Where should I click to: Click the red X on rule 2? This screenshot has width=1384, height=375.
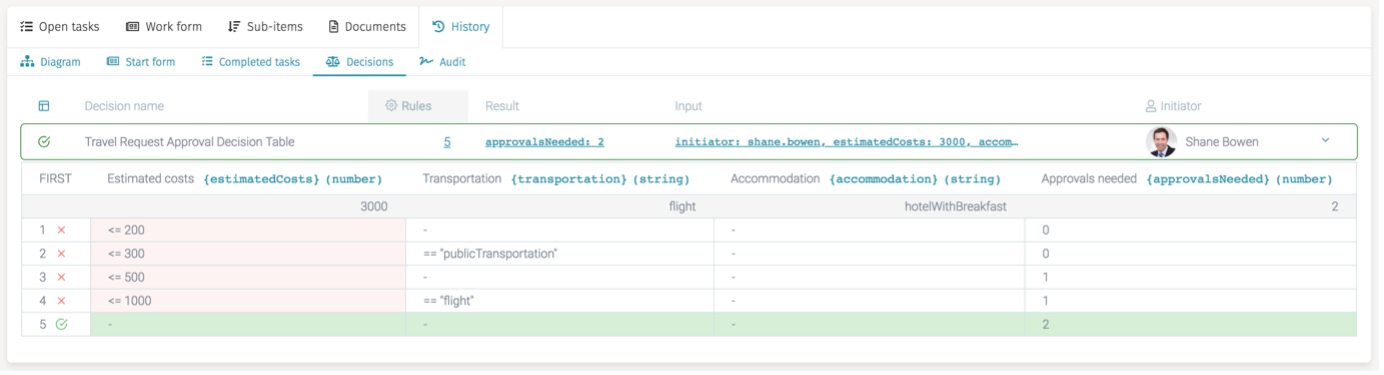pyautogui.click(x=61, y=254)
